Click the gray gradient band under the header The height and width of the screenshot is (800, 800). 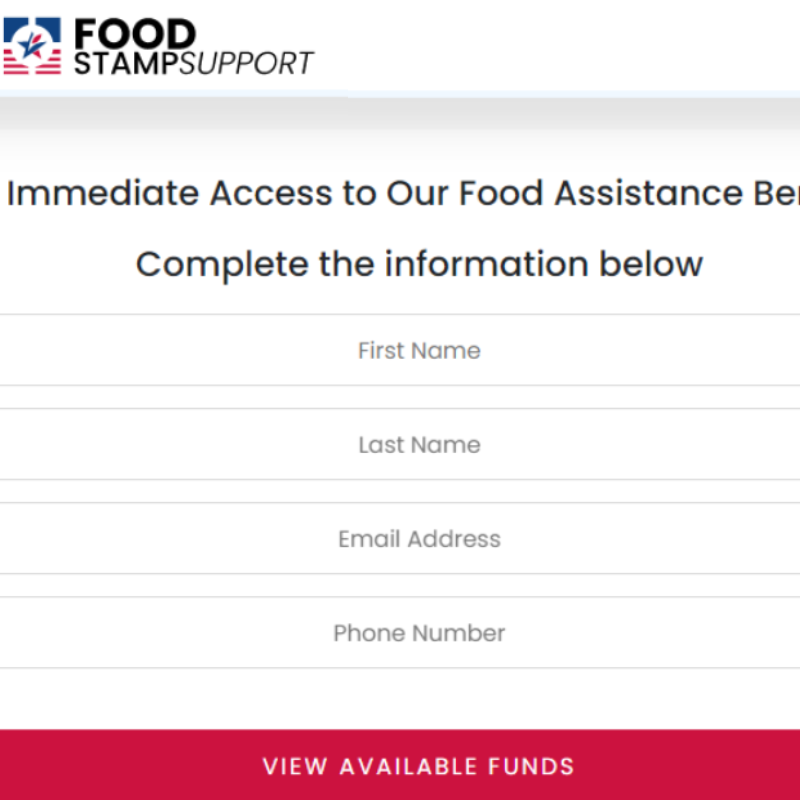(400, 113)
